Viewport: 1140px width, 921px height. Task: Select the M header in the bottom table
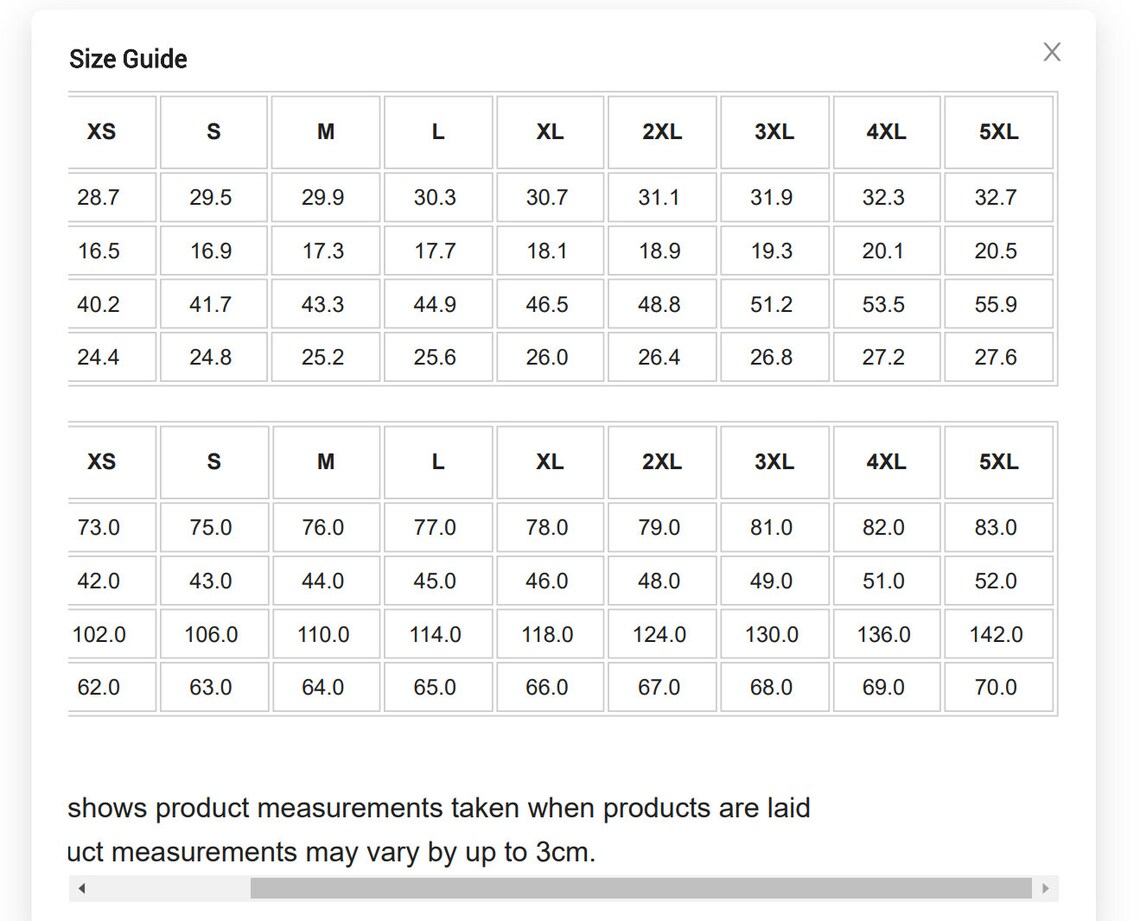326,462
